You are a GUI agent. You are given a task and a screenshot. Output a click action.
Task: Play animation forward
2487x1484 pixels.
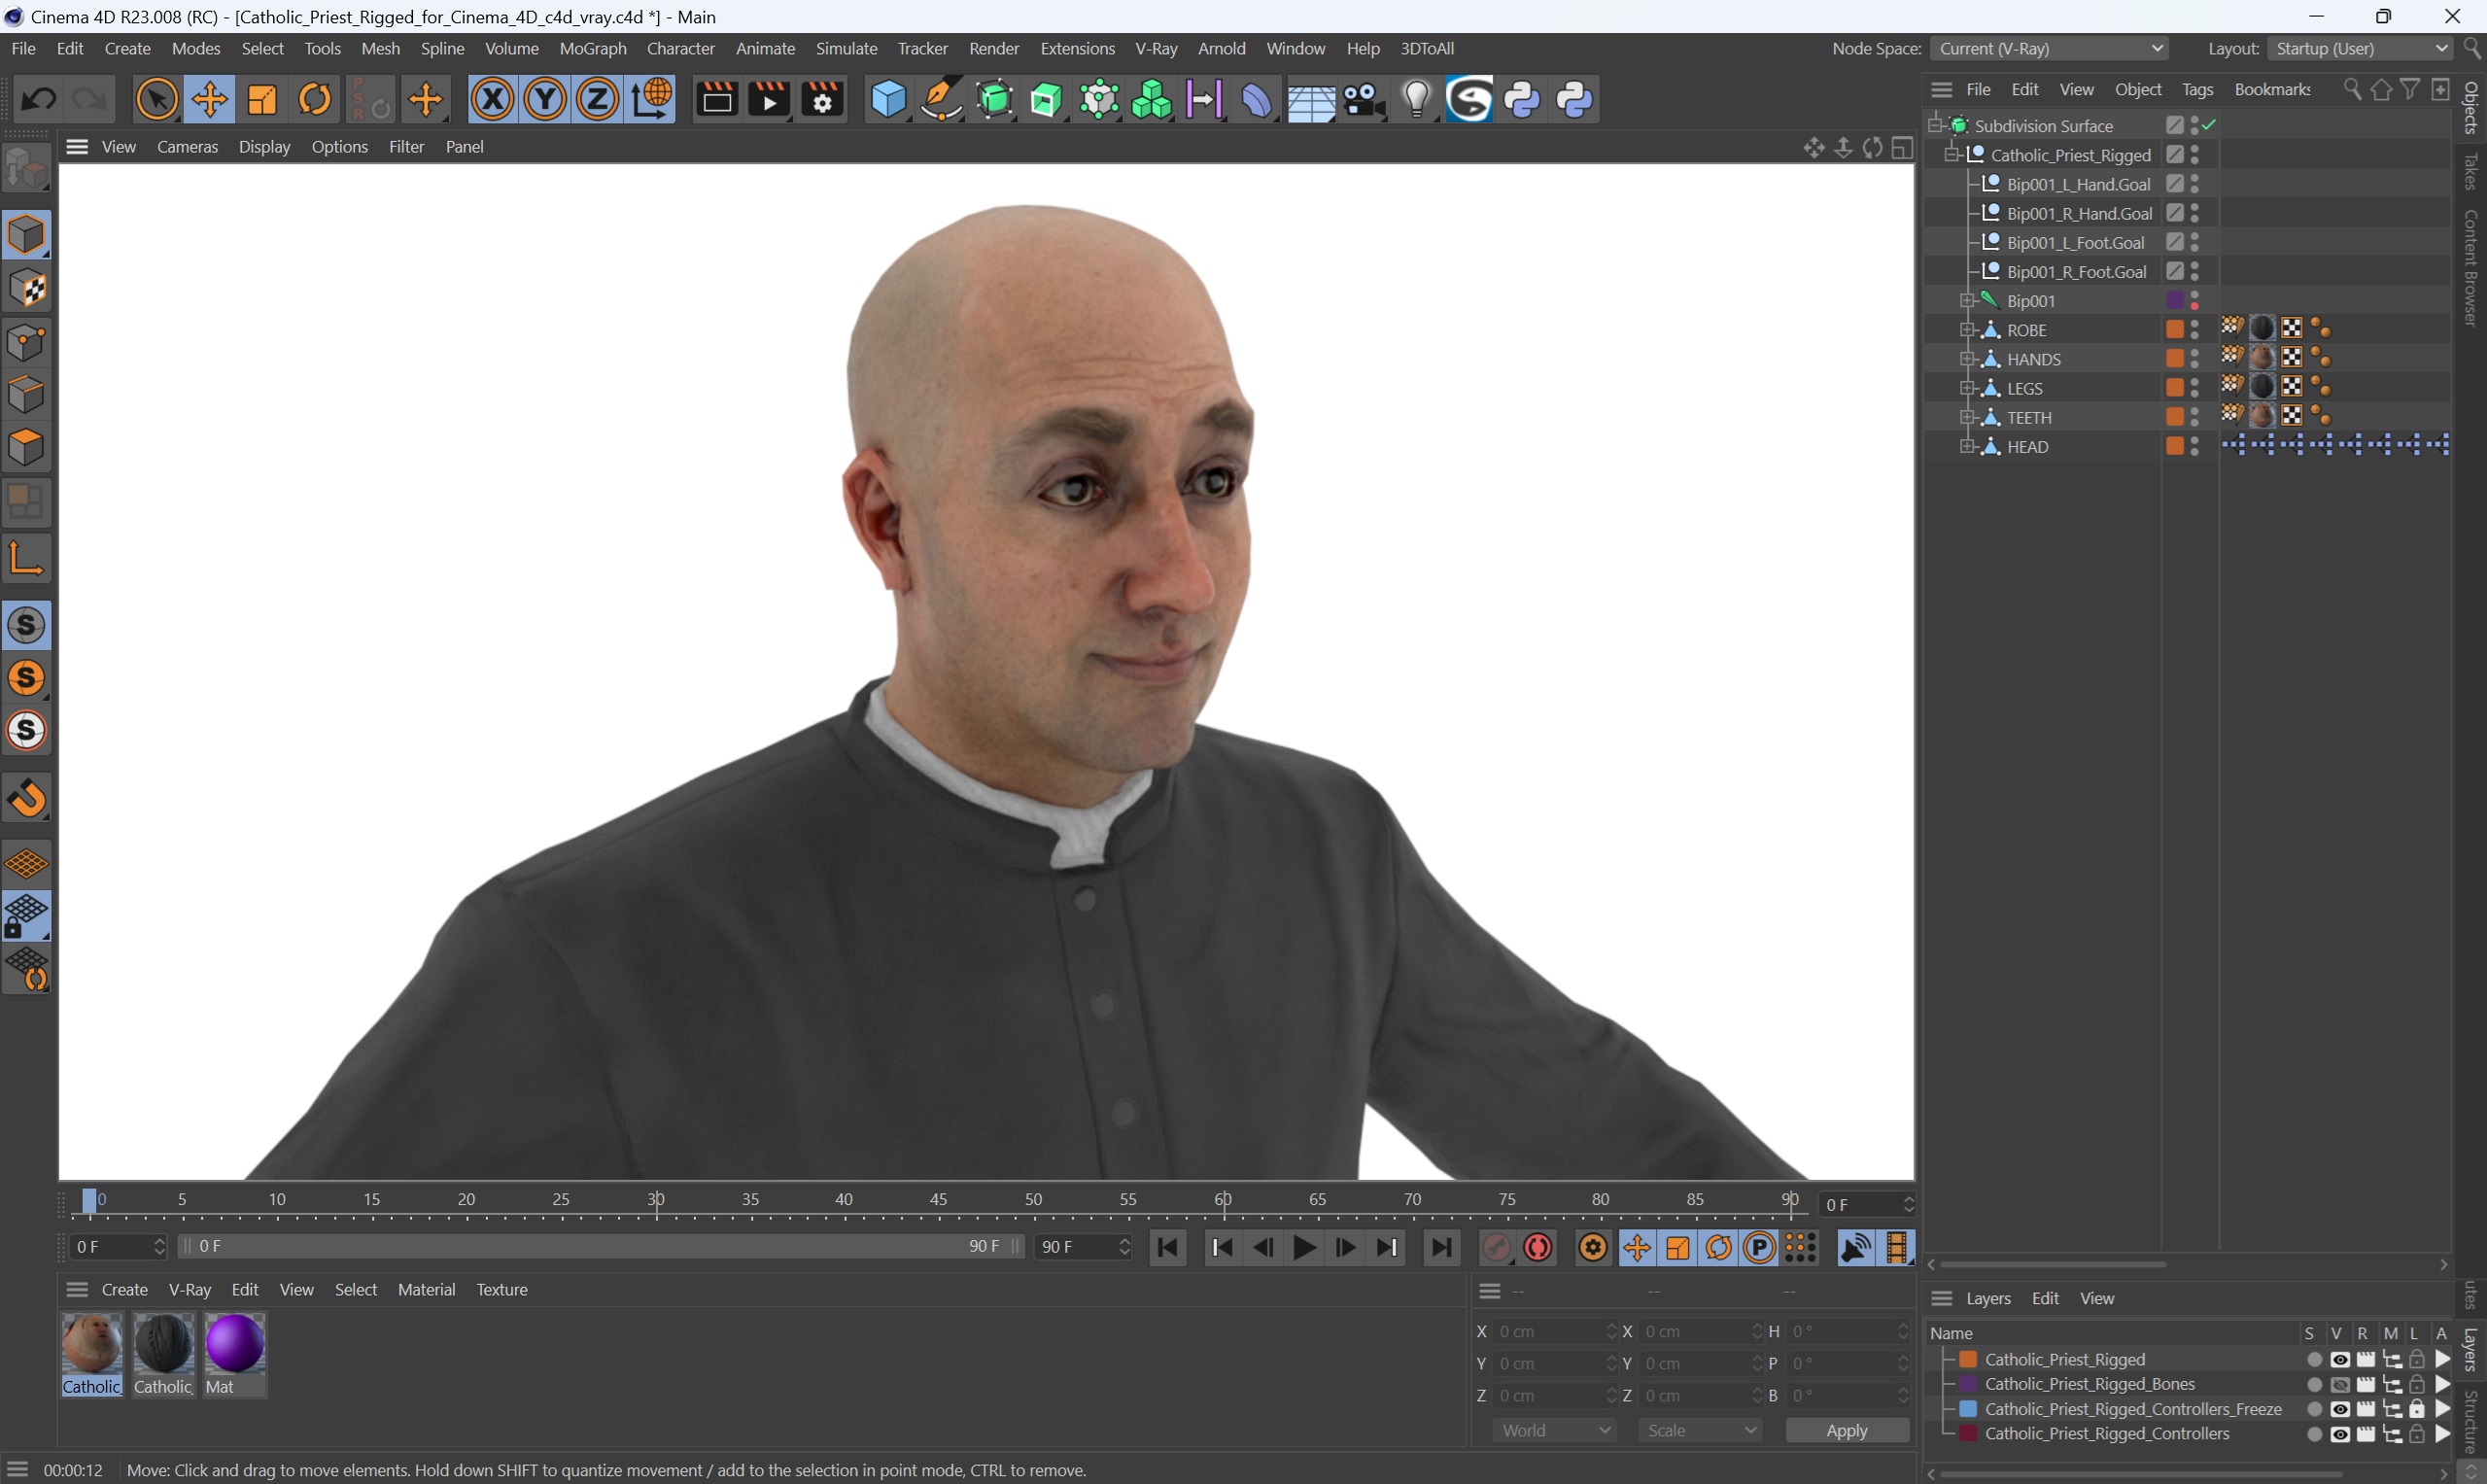pos(1304,1248)
